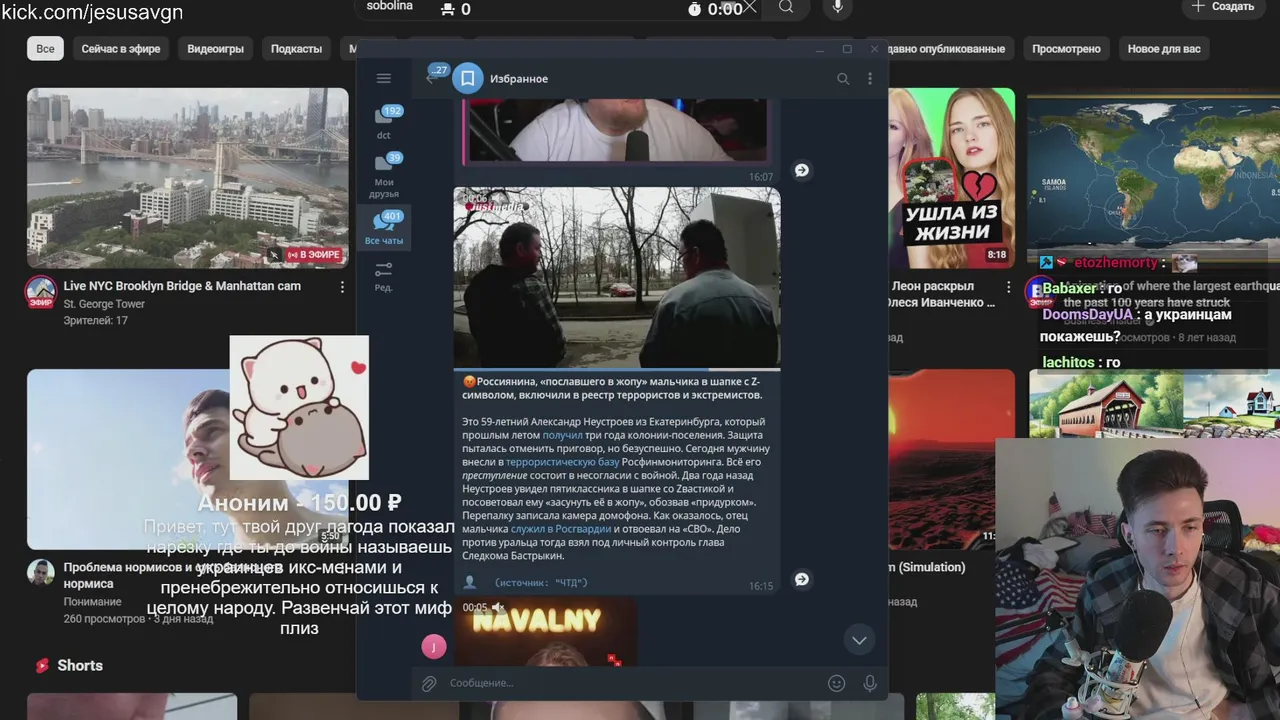Open the Понимание channel avatar
Image resolution: width=1280 pixels, height=720 pixels.
click(x=41, y=573)
